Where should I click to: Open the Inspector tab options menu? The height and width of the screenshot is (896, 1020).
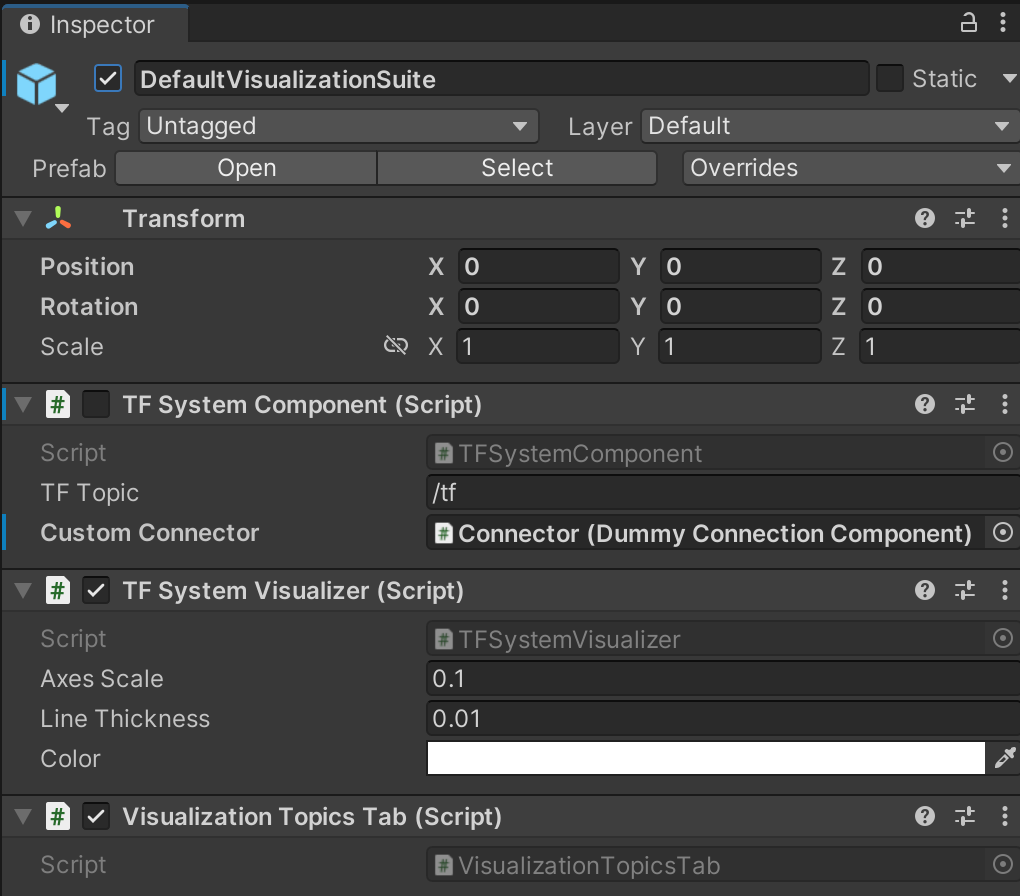(1004, 23)
